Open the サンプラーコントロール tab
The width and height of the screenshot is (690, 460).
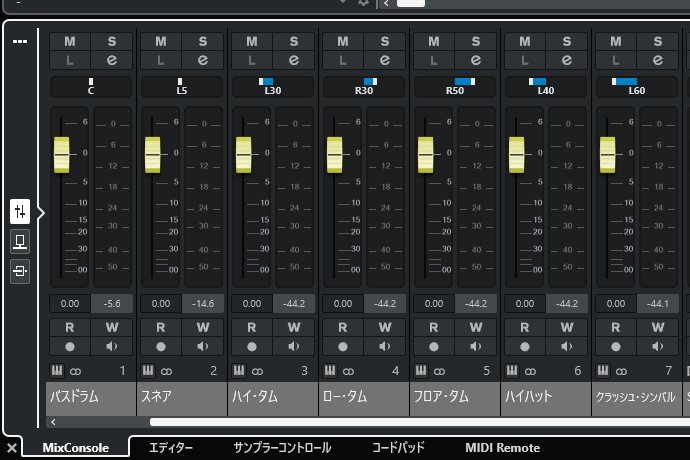tap(282, 448)
